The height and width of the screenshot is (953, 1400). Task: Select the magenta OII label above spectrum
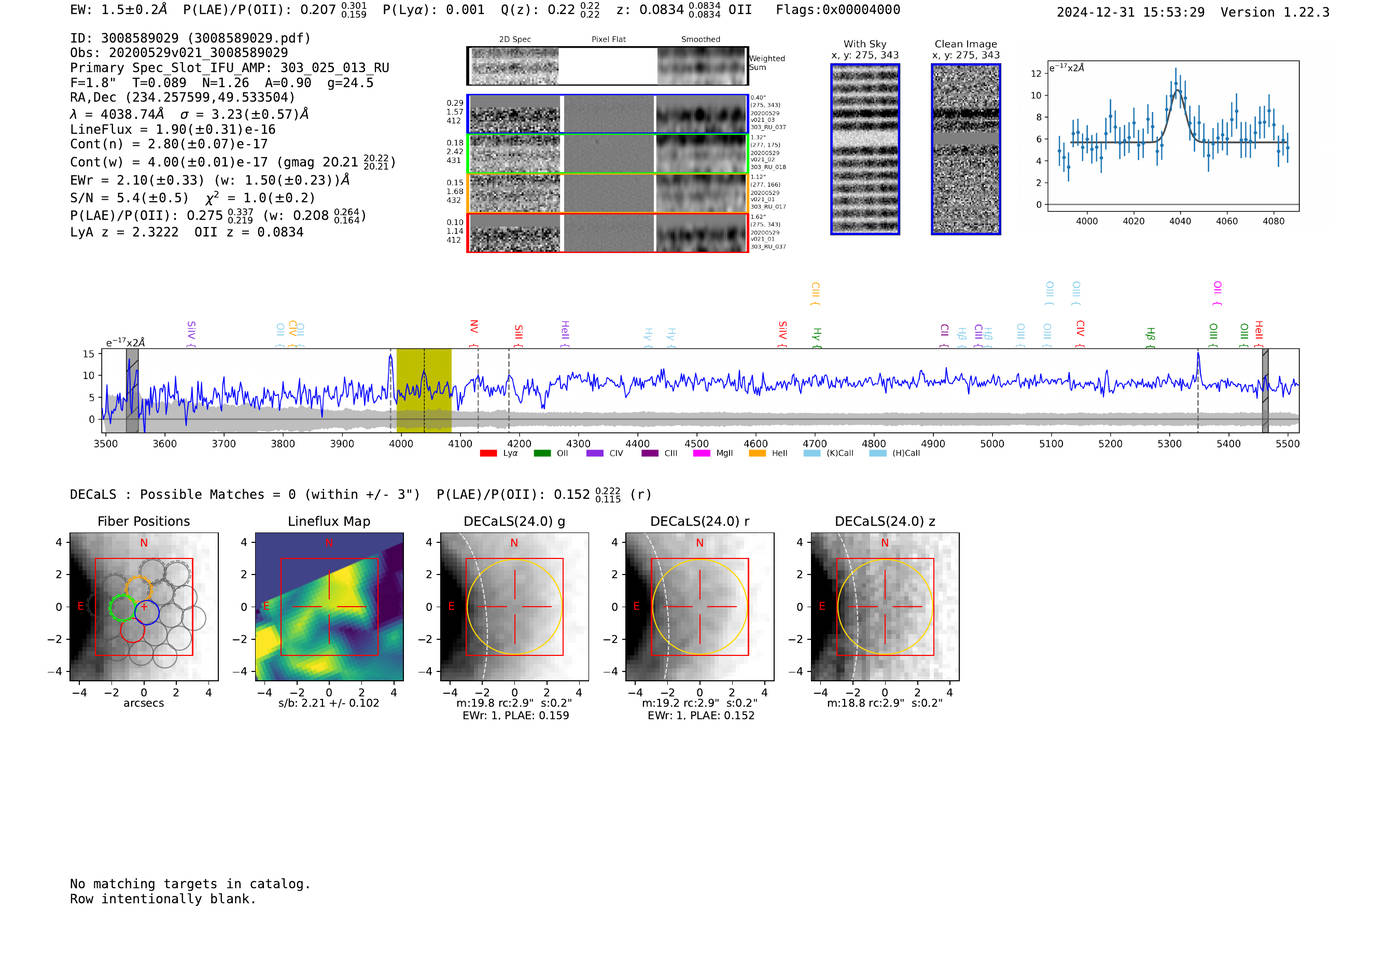pos(1217,293)
